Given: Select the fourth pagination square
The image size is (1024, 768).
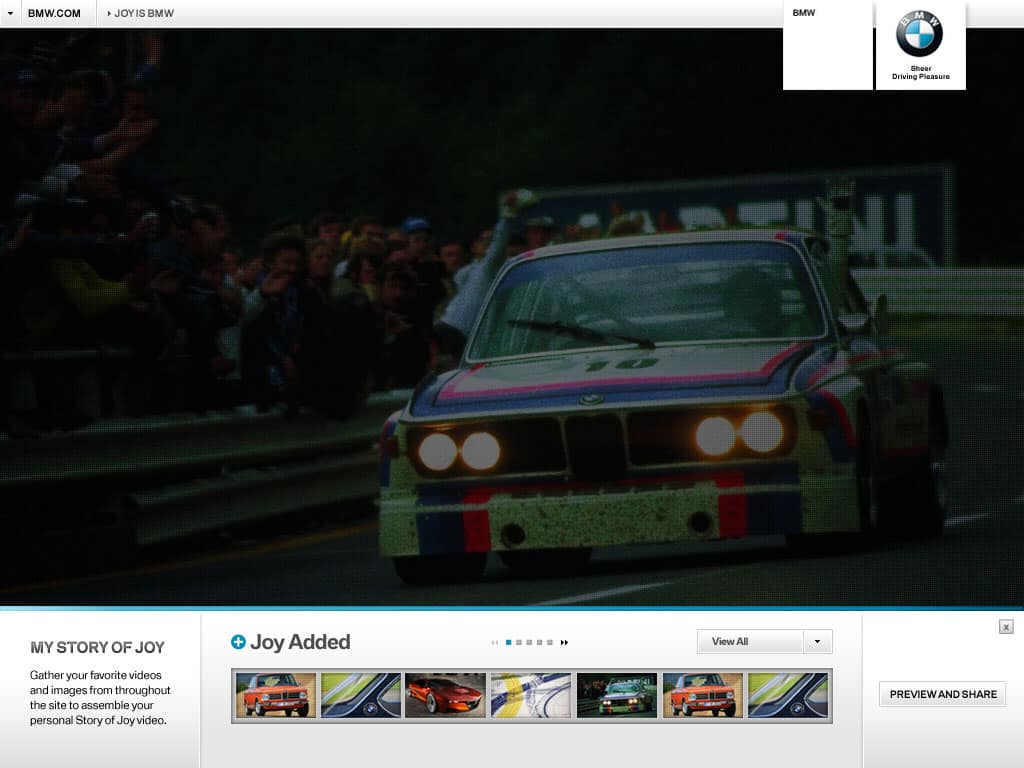Looking at the screenshot, I should click(x=539, y=642).
